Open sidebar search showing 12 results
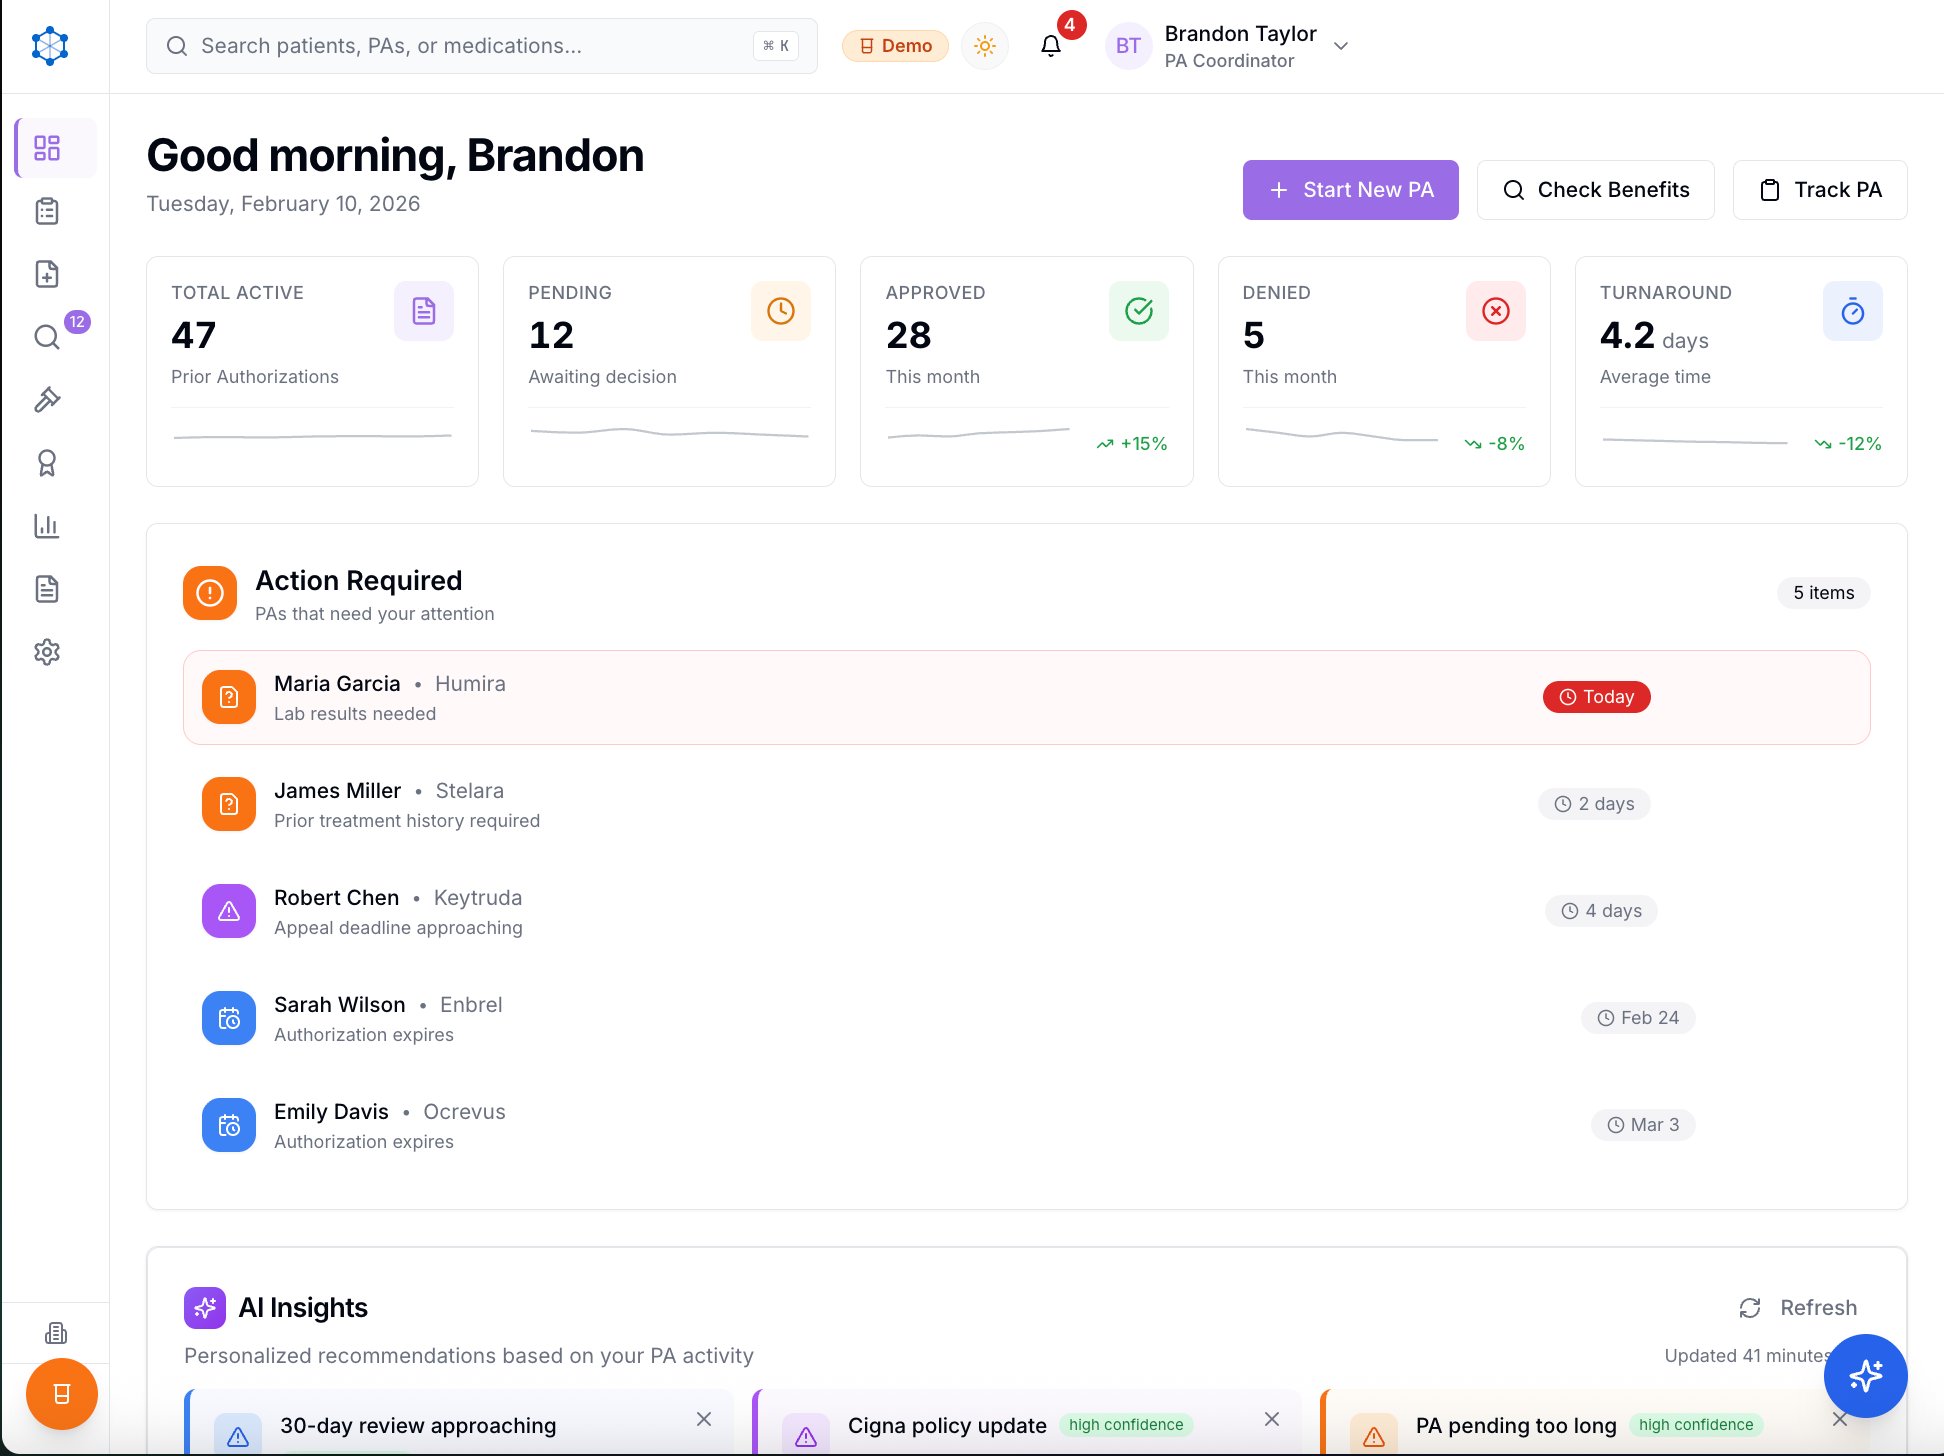Screen dimensions: 1944x1456 47,337
